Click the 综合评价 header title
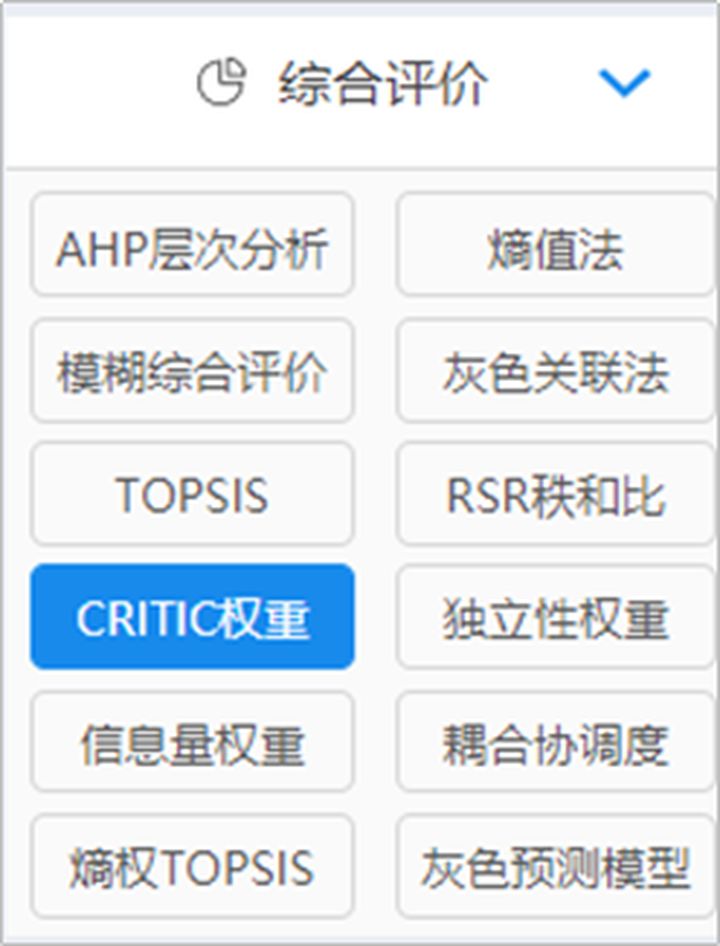The image size is (720, 946). (382, 83)
